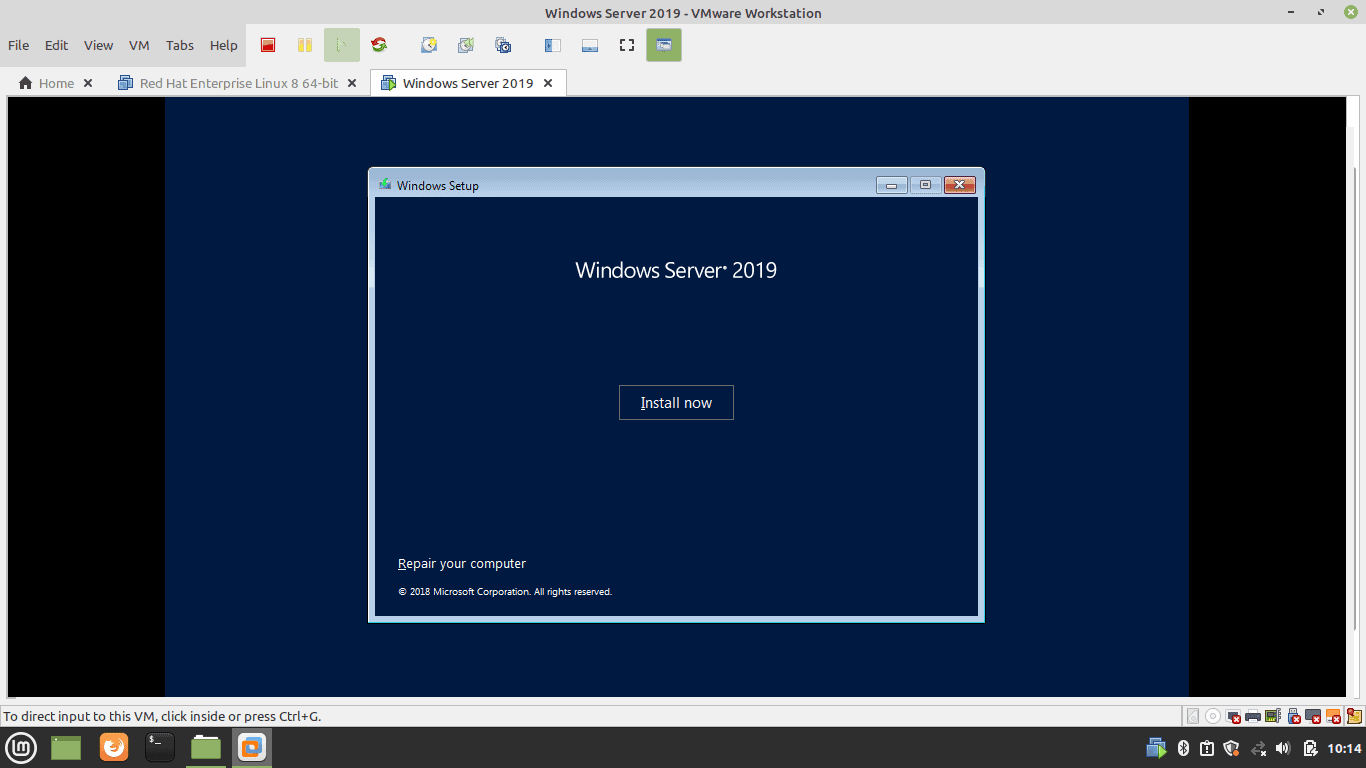Click the CD/DVD drive status icon
Image resolution: width=1366 pixels, height=768 pixels.
click(1213, 716)
